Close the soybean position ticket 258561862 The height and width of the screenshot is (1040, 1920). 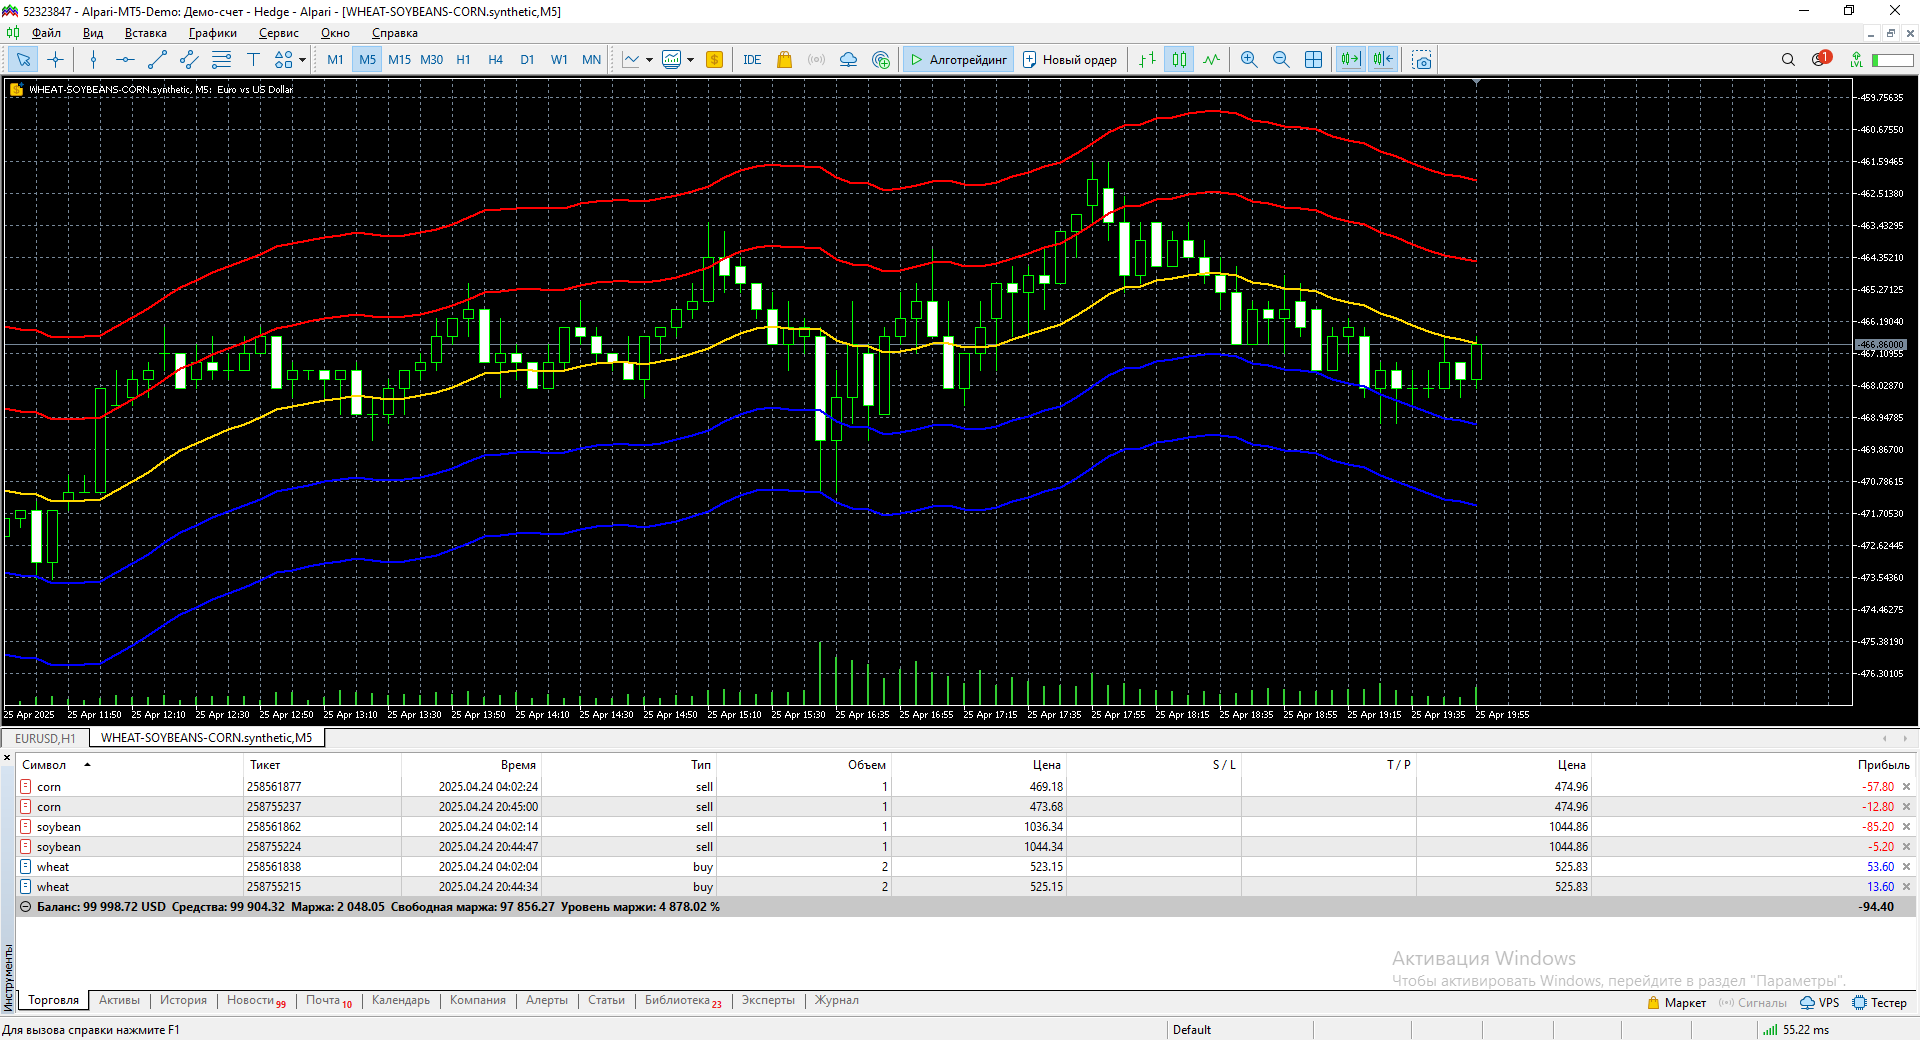pos(1906,827)
